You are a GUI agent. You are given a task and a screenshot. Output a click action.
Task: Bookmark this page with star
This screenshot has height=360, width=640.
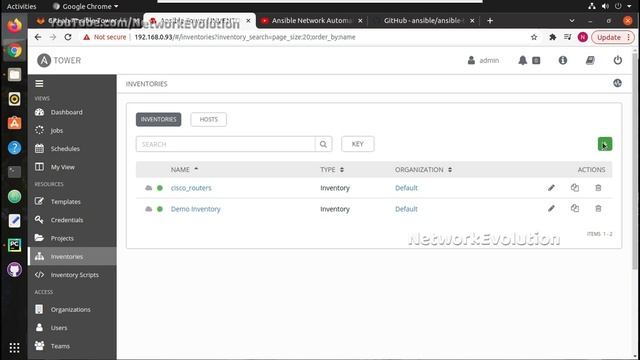534,37
